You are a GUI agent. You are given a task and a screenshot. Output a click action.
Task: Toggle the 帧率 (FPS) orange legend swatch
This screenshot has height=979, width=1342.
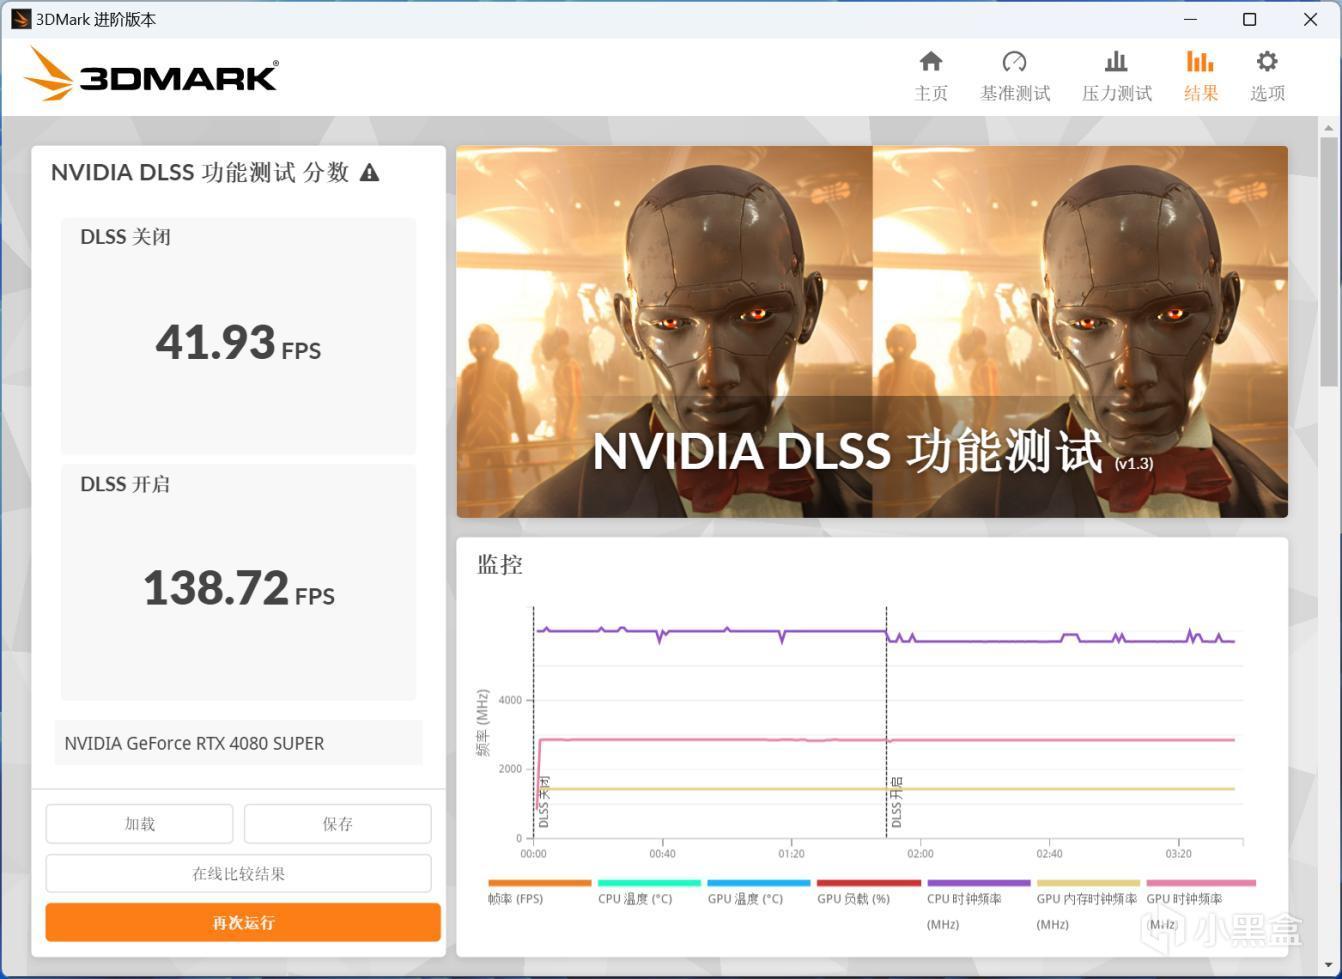pos(540,883)
